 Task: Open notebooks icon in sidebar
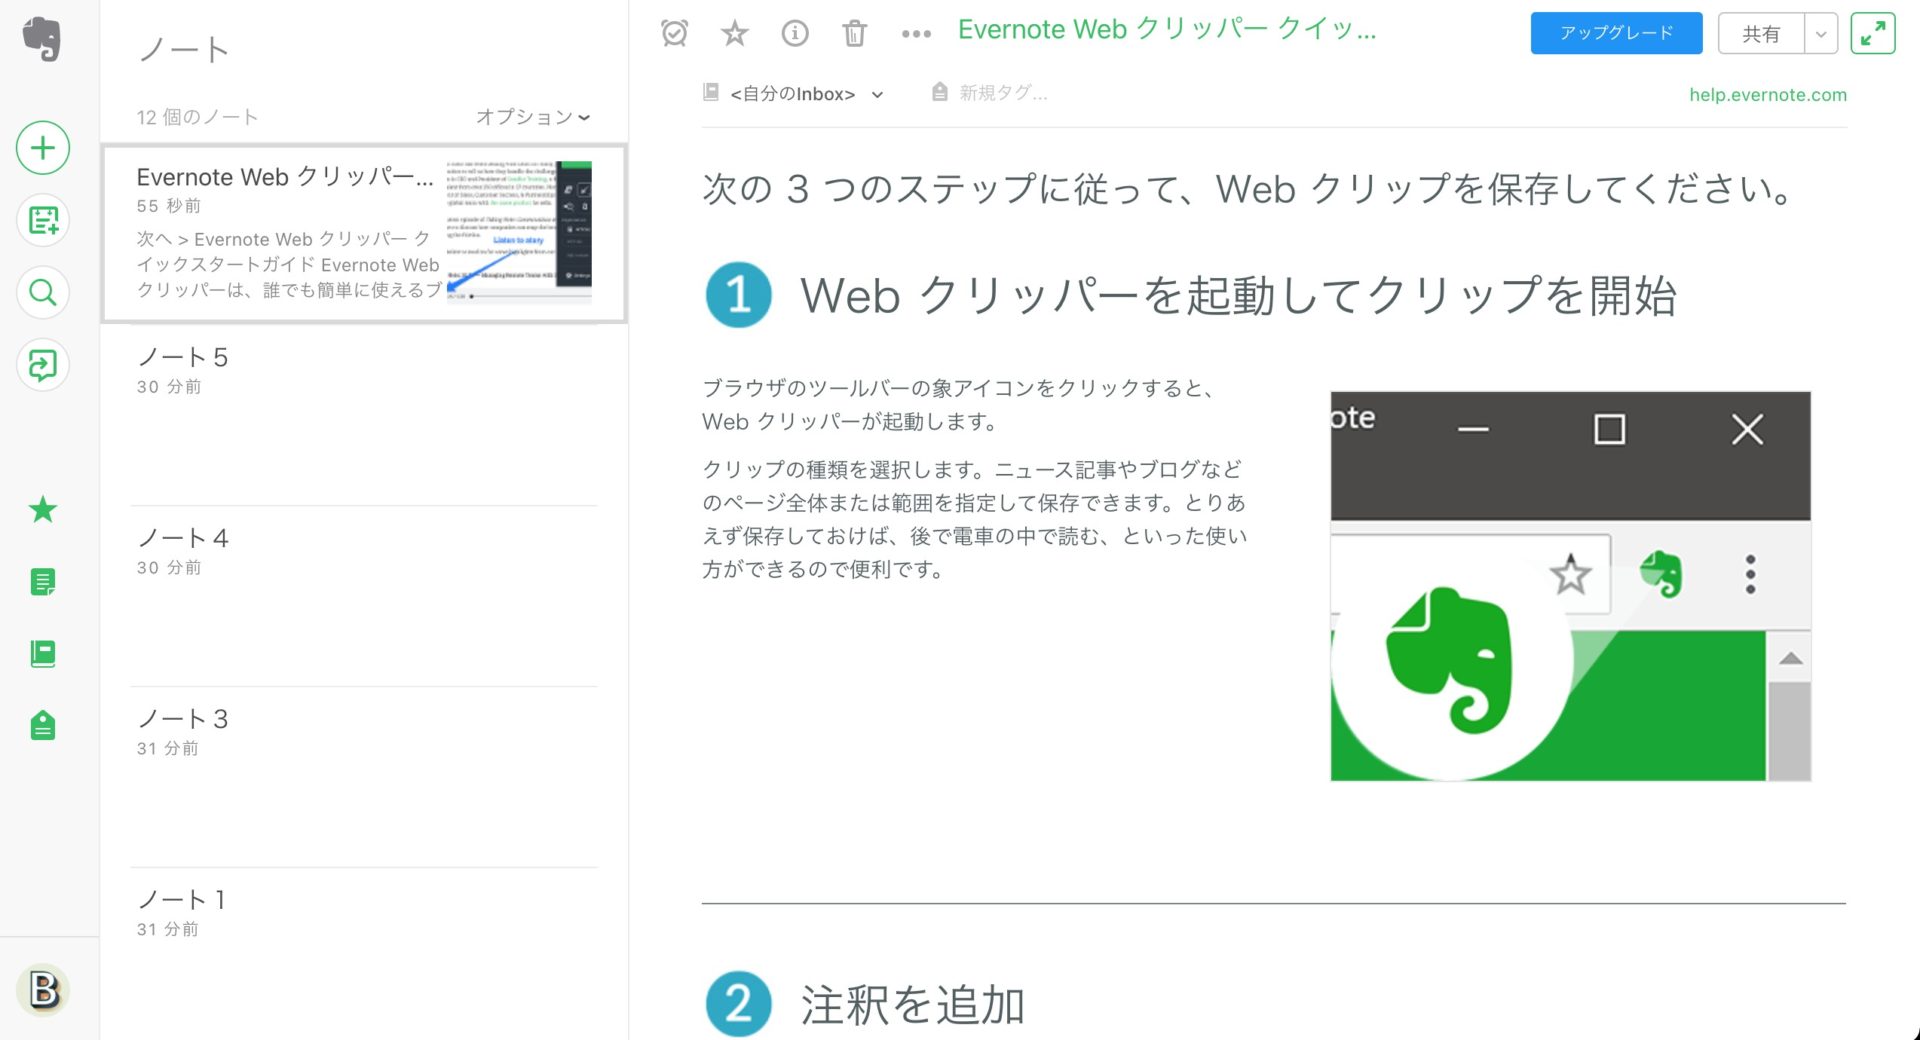pyautogui.click(x=43, y=654)
